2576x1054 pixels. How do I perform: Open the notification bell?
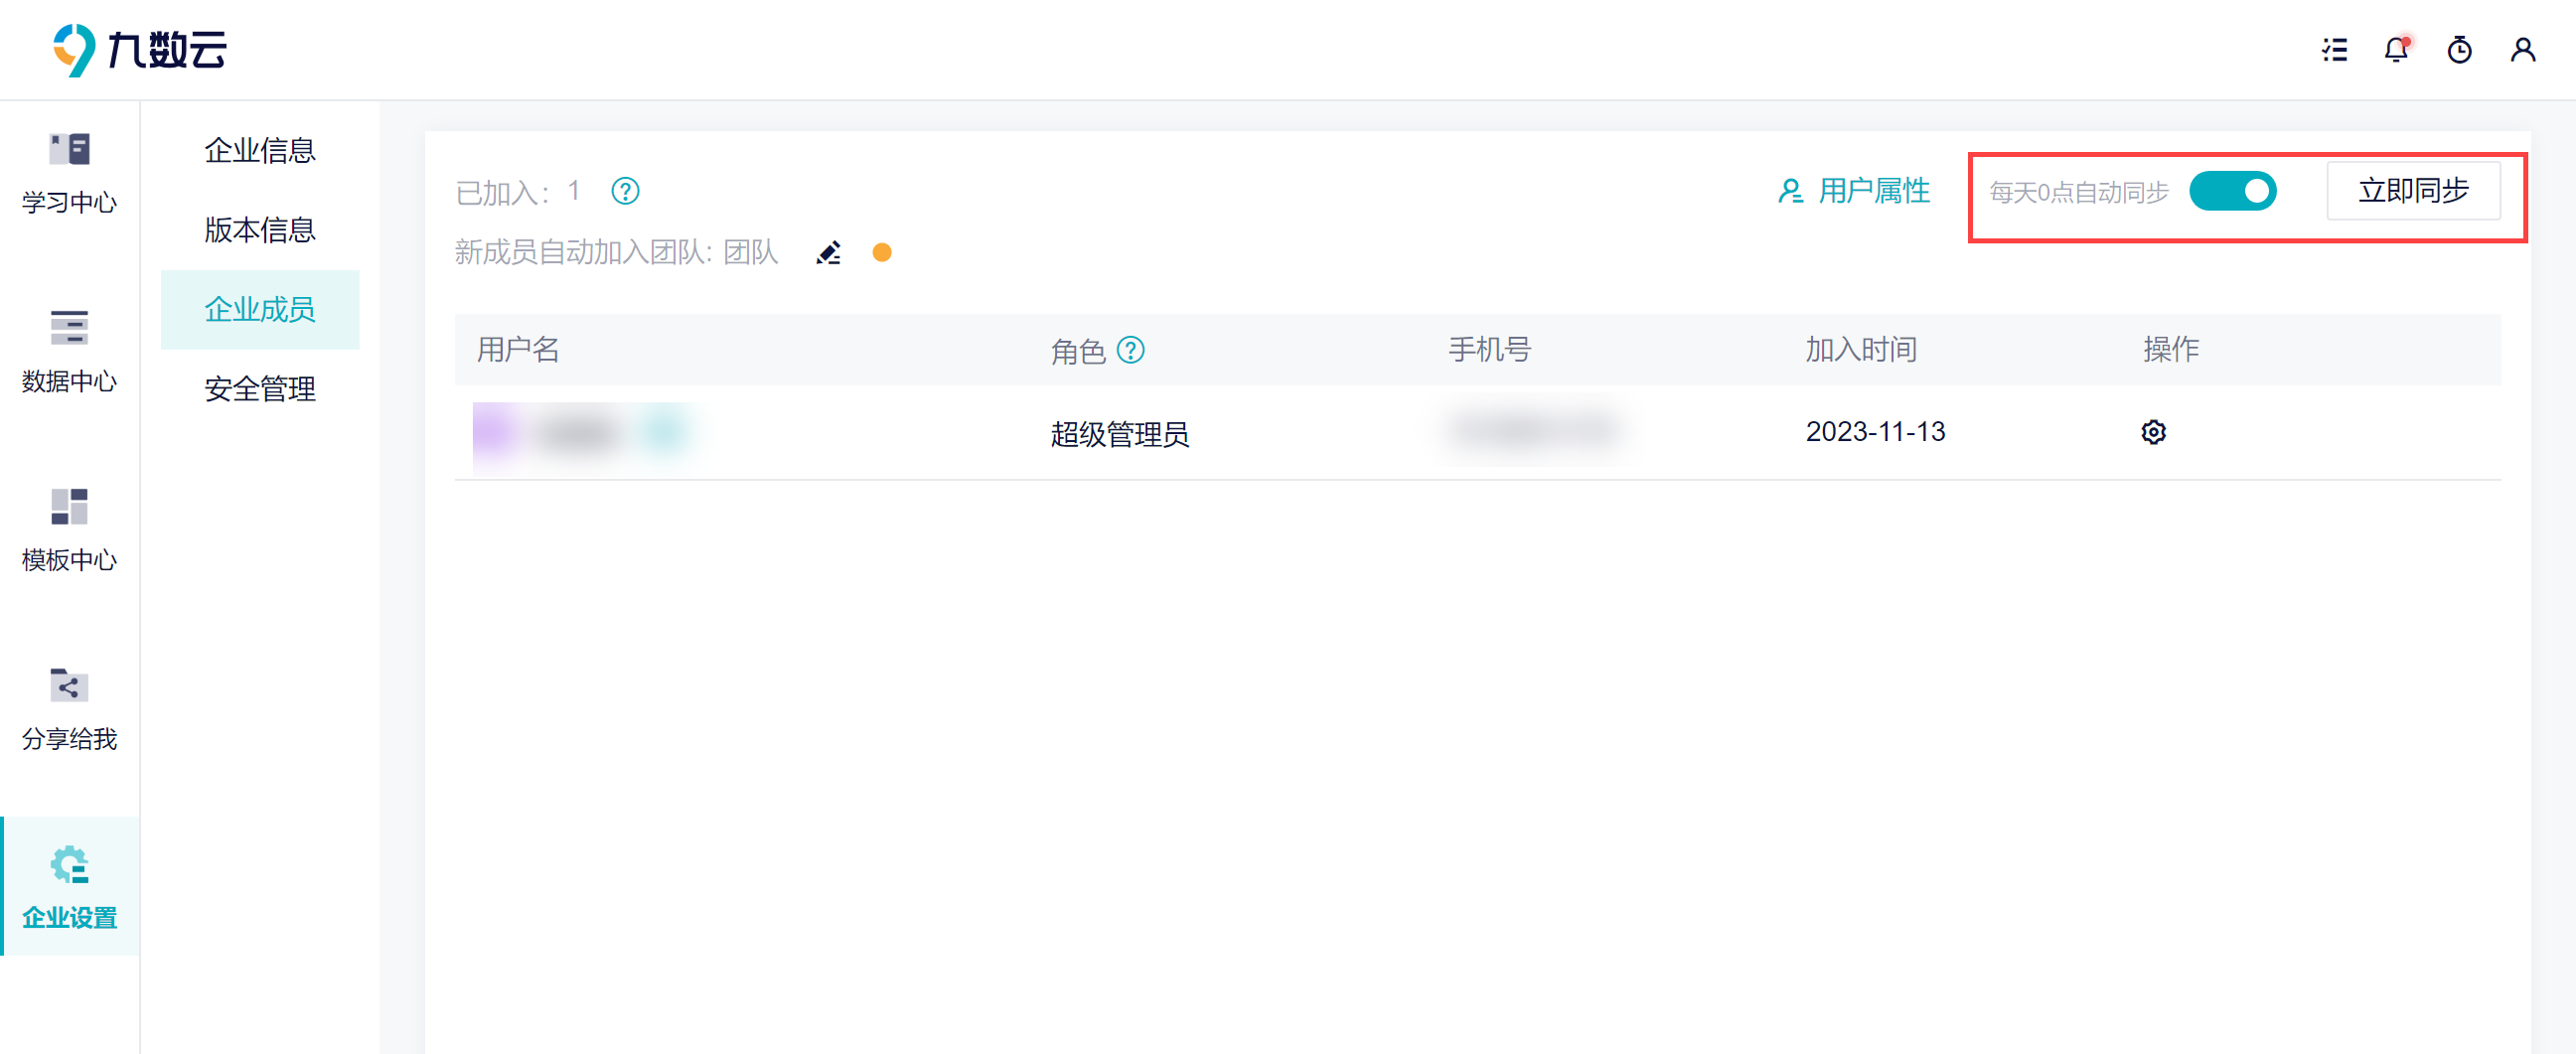pos(2396,50)
